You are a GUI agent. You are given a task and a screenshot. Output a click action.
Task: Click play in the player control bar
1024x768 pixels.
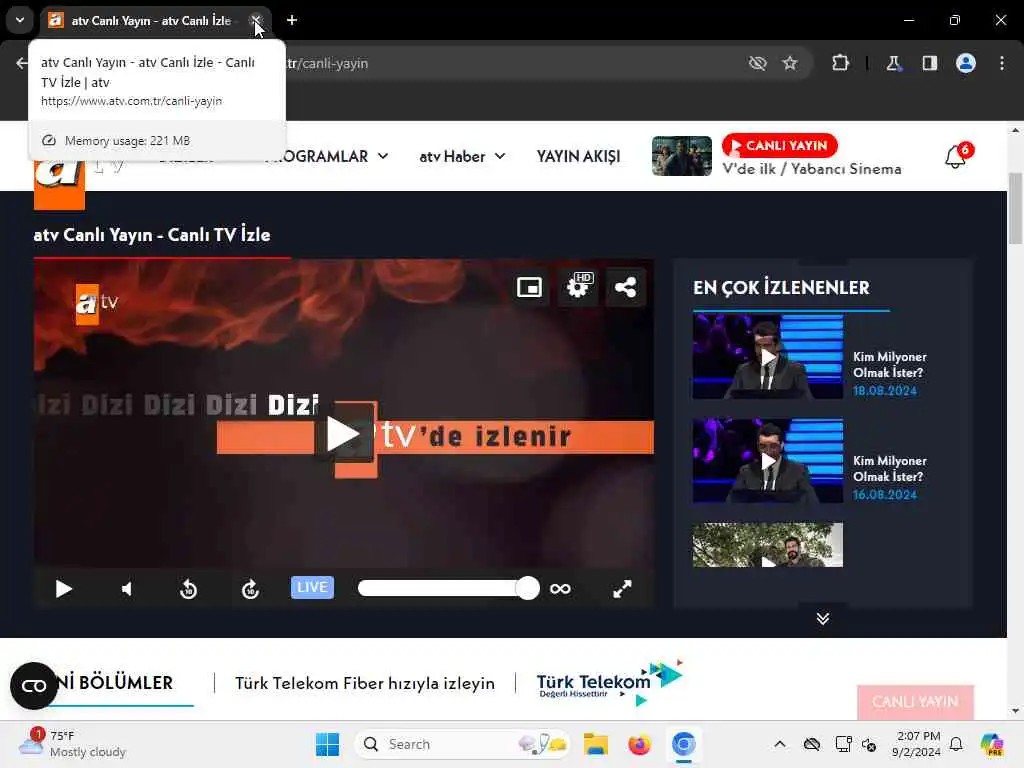click(x=63, y=589)
